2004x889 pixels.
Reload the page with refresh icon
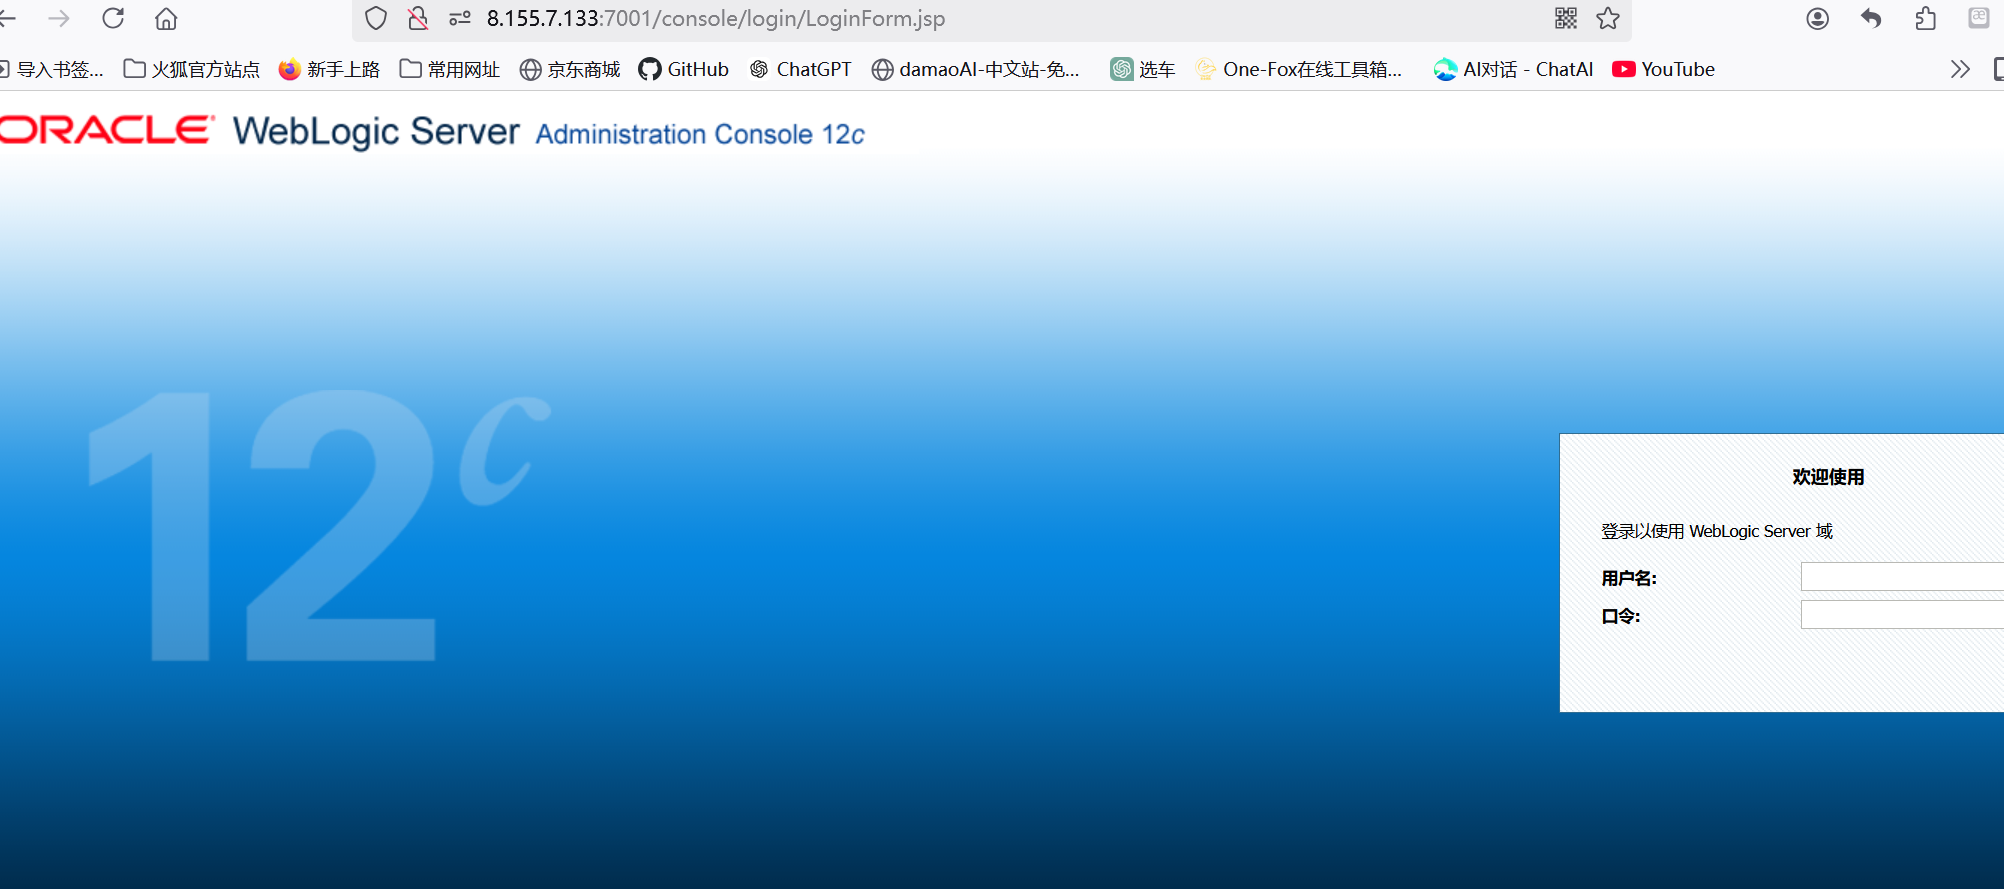113,18
